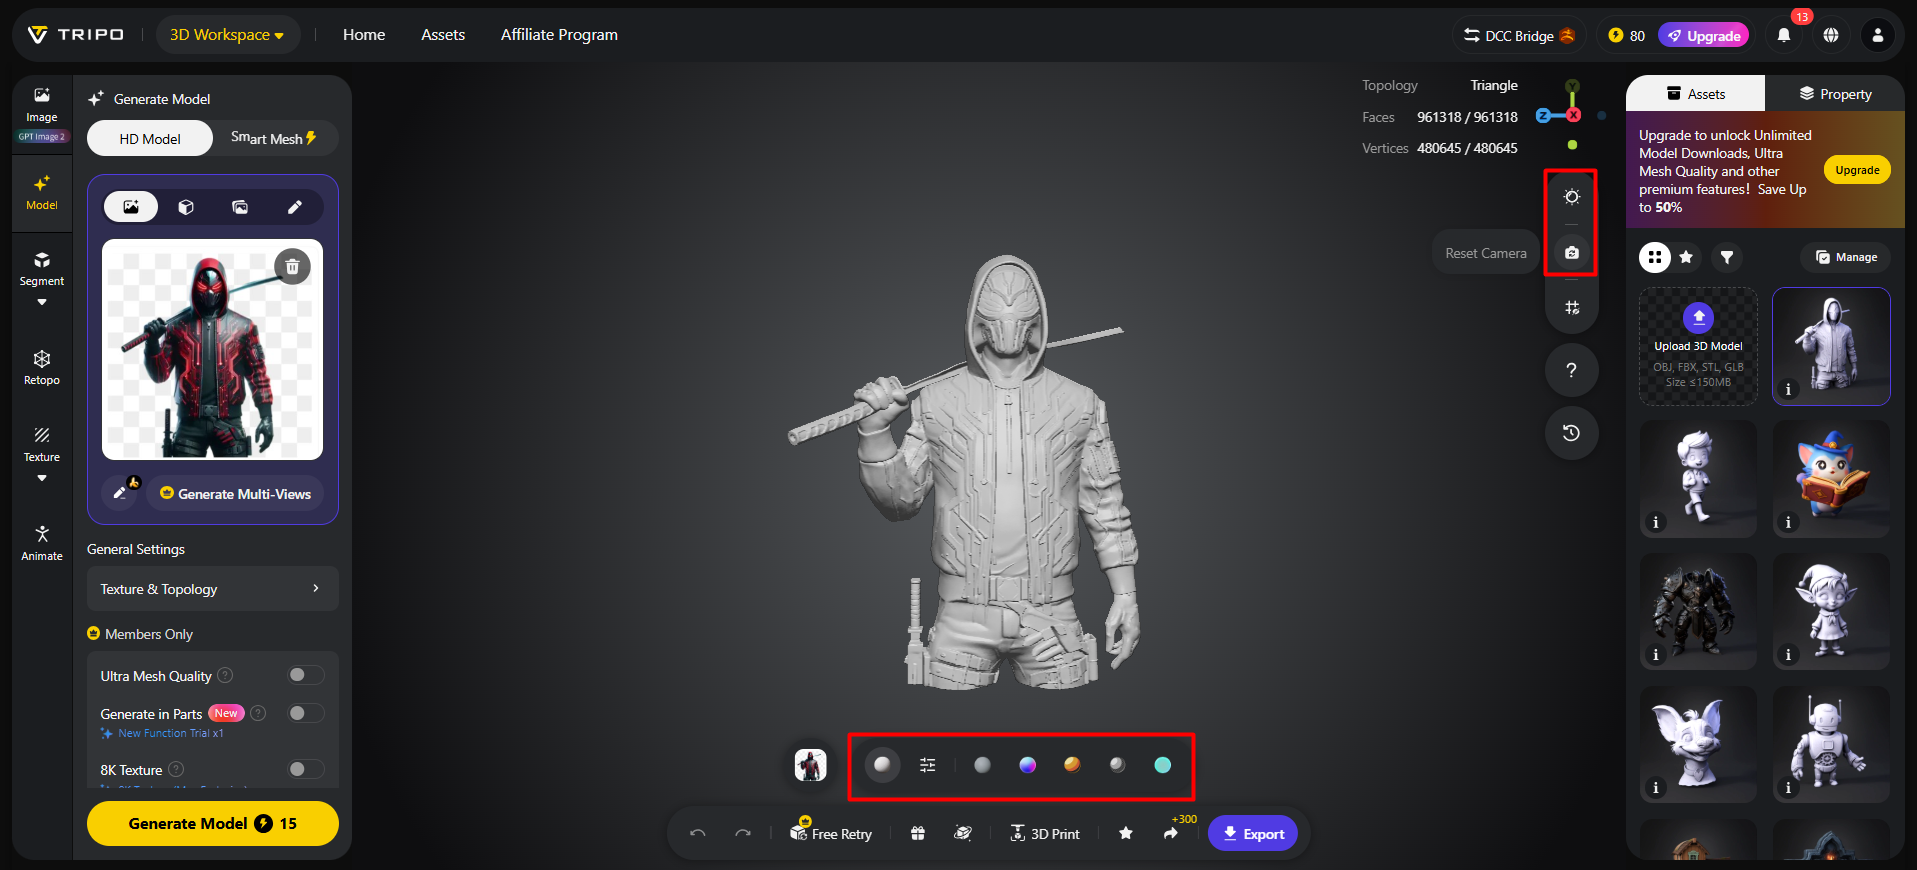Click the planet icon in bottom toolbar
This screenshot has height=870, width=1917.
click(963, 833)
